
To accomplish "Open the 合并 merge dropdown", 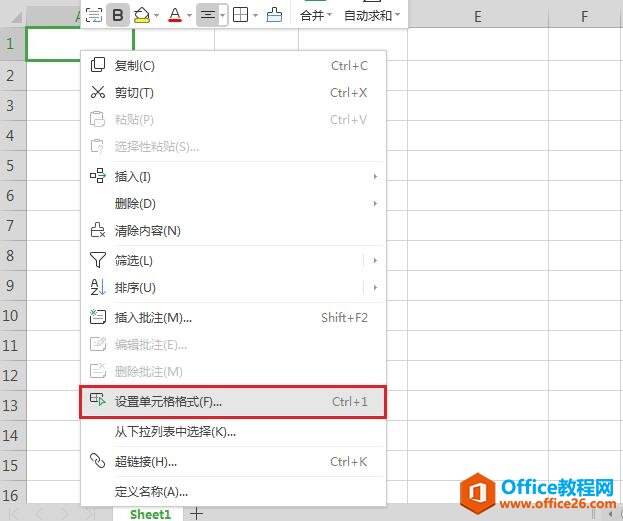I will (x=316, y=15).
